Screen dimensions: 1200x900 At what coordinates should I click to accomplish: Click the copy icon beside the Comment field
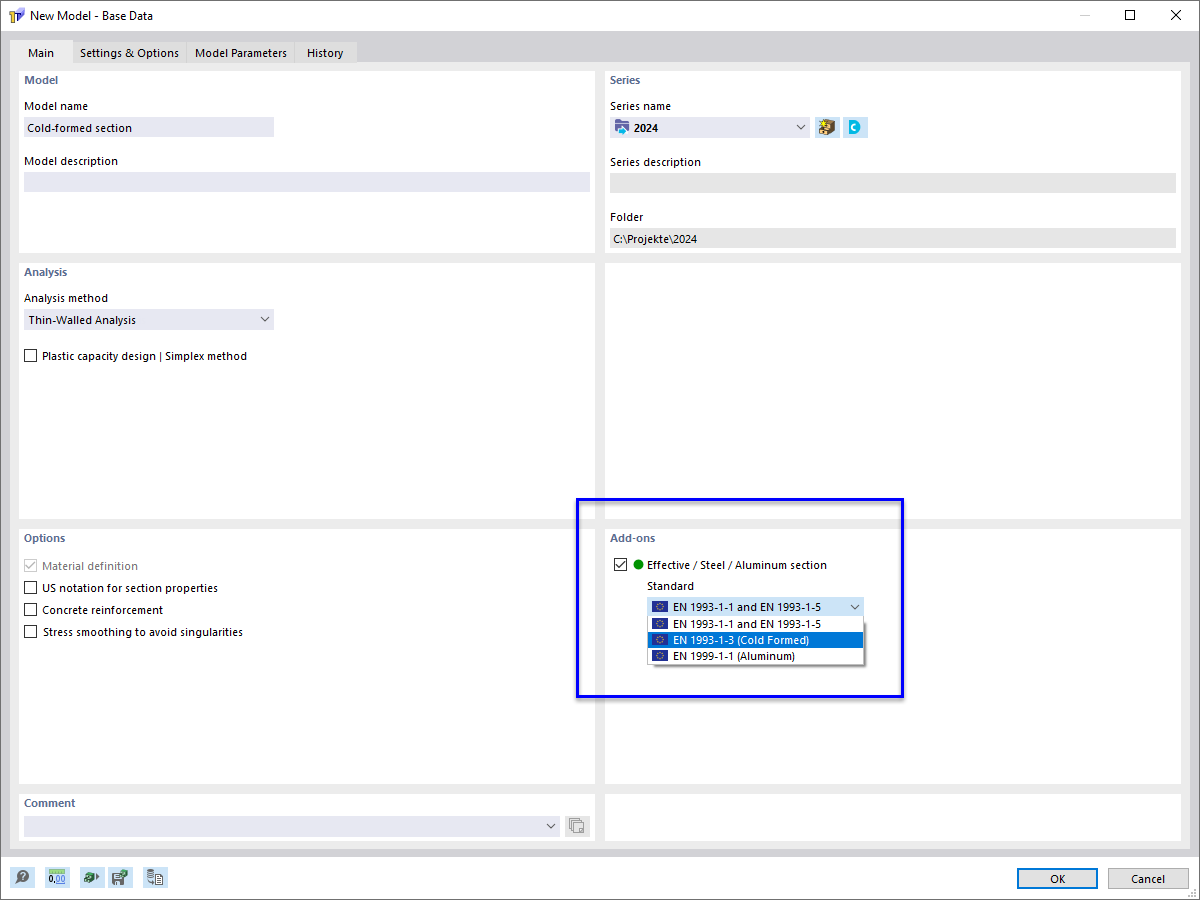577,825
